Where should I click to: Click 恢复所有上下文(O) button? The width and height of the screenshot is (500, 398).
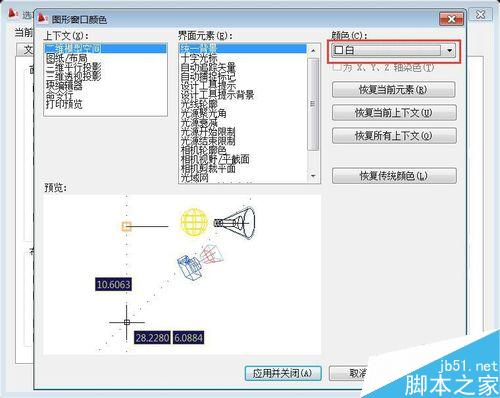(394, 136)
